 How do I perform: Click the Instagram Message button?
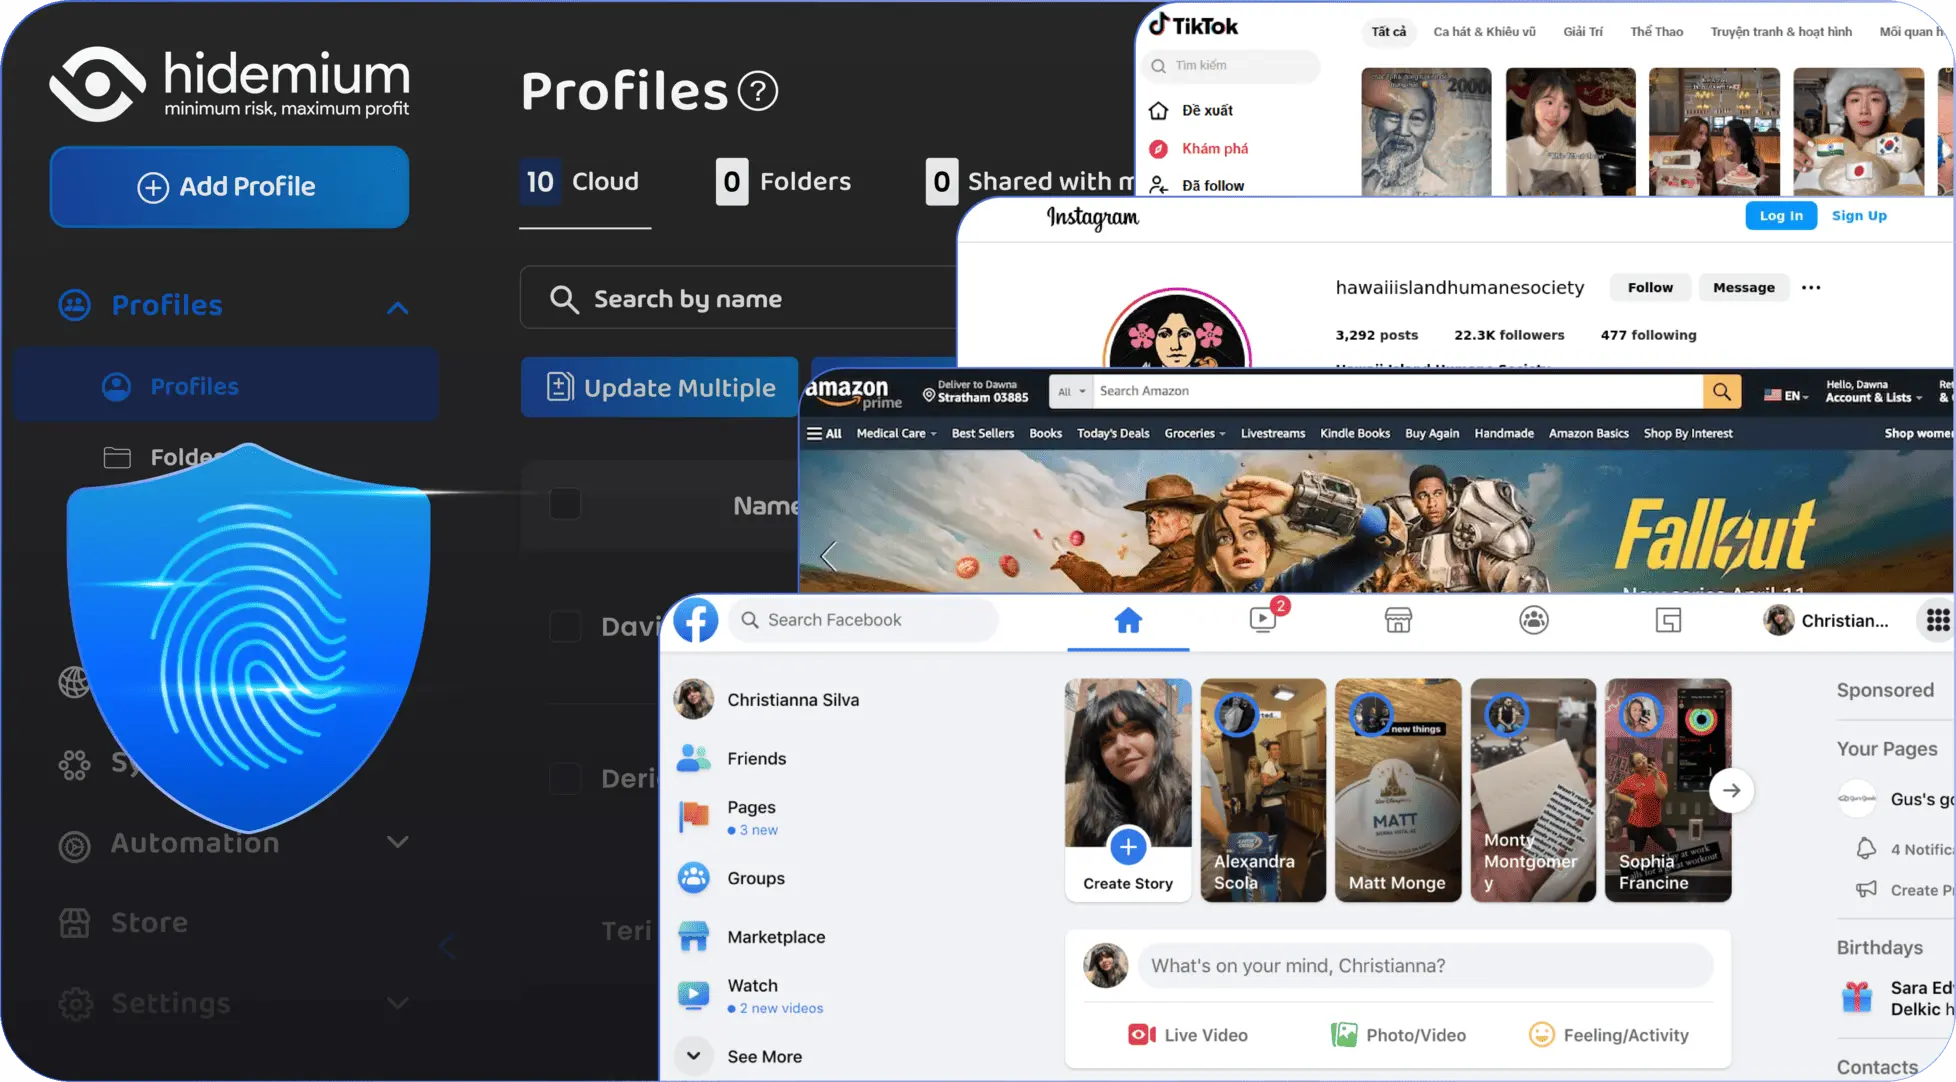[x=1744, y=288]
